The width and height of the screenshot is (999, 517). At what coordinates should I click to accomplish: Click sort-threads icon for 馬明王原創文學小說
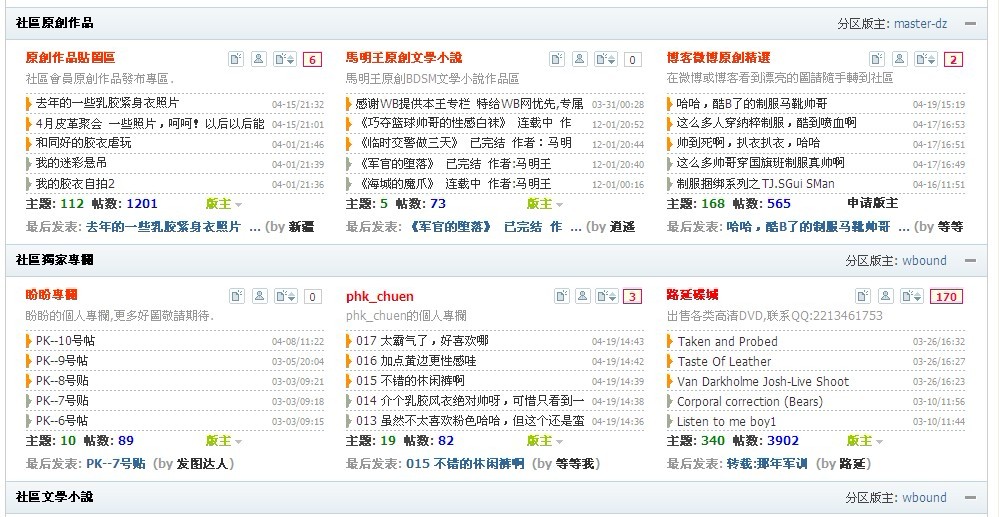[x=606, y=59]
